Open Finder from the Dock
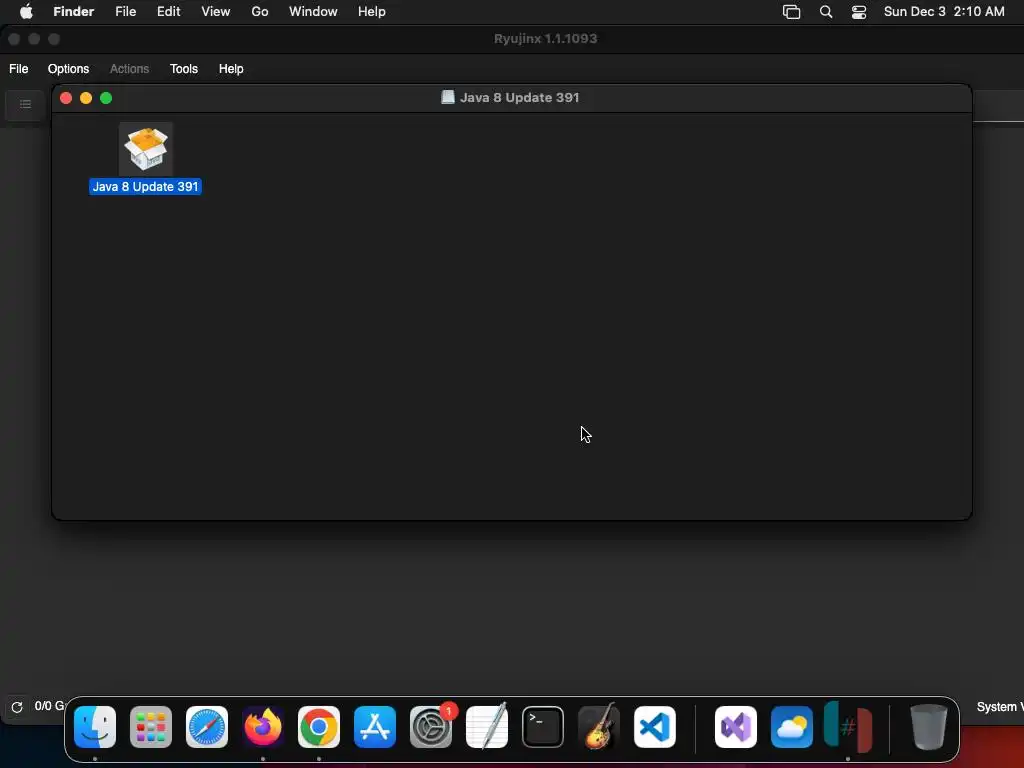The height and width of the screenshot is (768, 1024). (95, 727)
